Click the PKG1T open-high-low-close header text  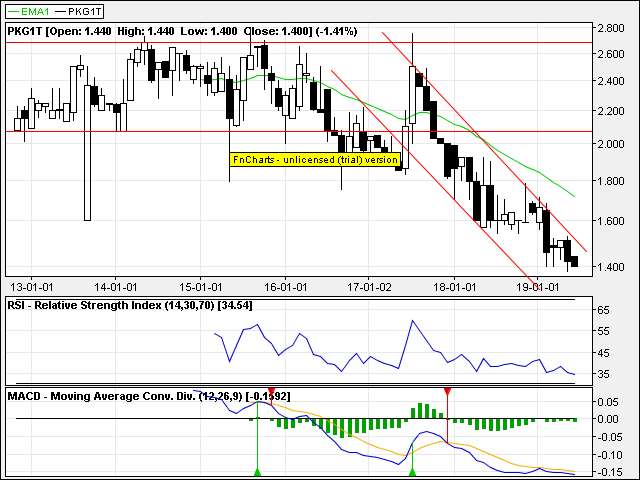tap(182, 31)
